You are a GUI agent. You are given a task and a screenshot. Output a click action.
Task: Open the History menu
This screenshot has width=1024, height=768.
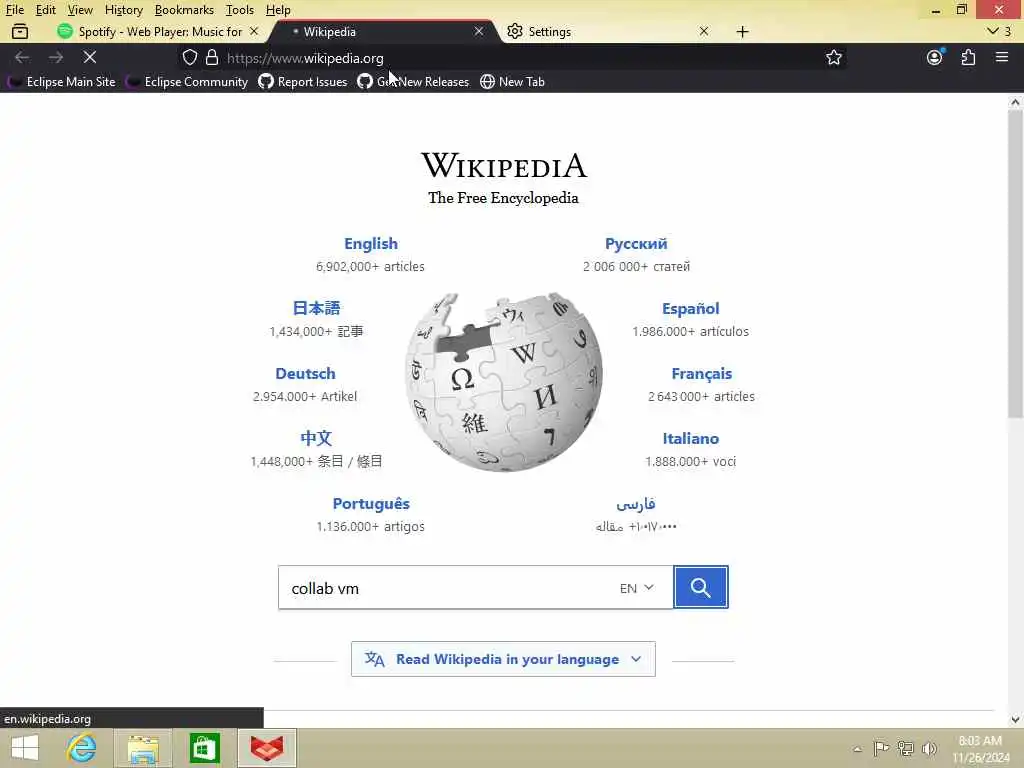tap(124, 10)
